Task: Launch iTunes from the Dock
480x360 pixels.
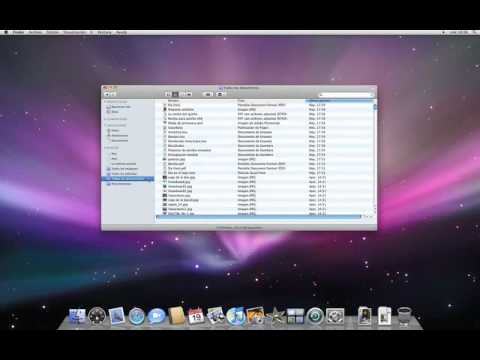Action: tap(236, 316)
